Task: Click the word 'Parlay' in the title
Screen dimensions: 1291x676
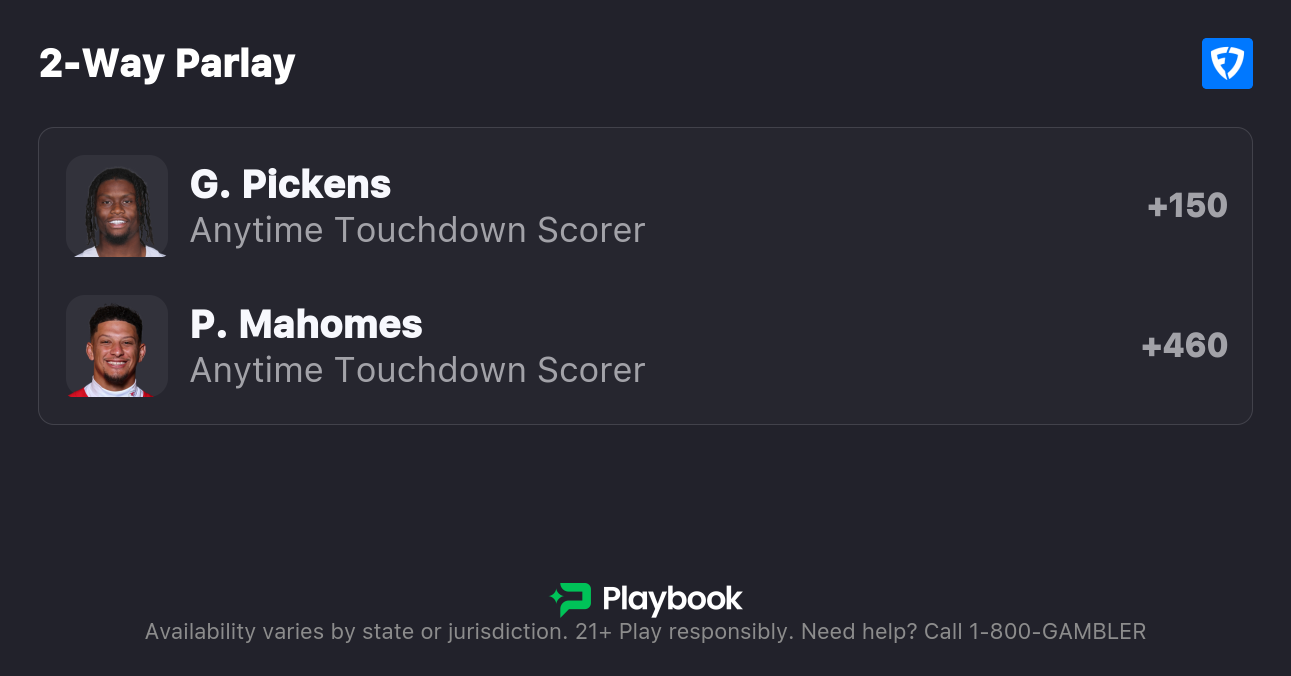Action: click(235, 64)
